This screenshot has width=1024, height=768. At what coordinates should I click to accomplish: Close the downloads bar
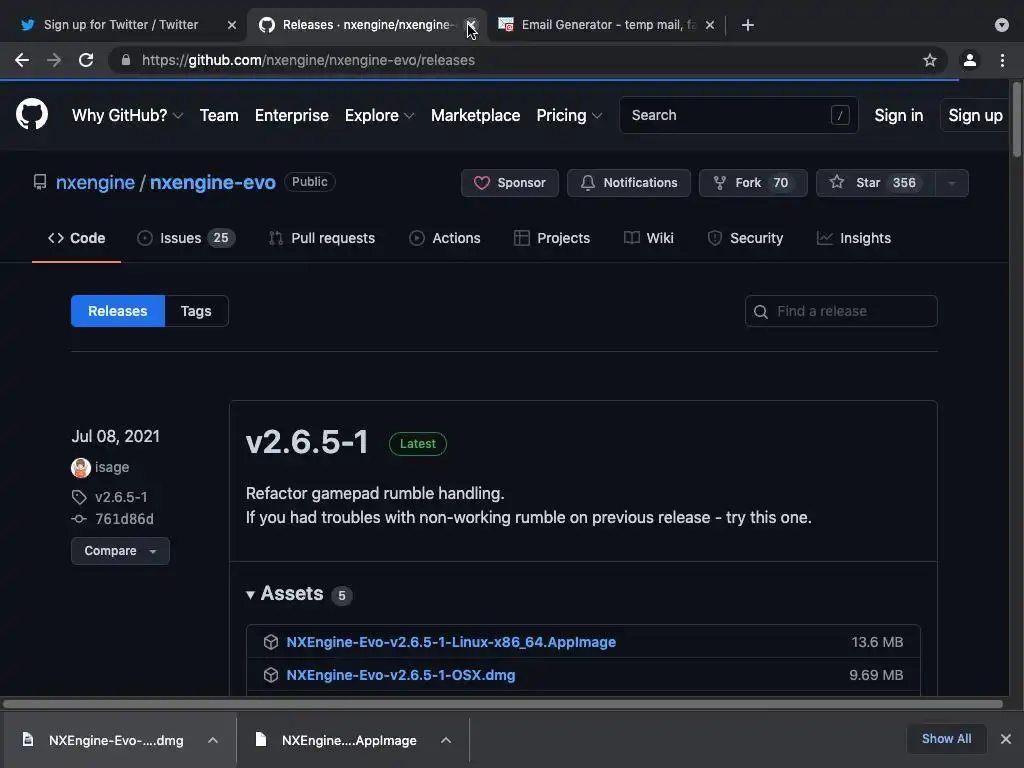(1006, 739)
